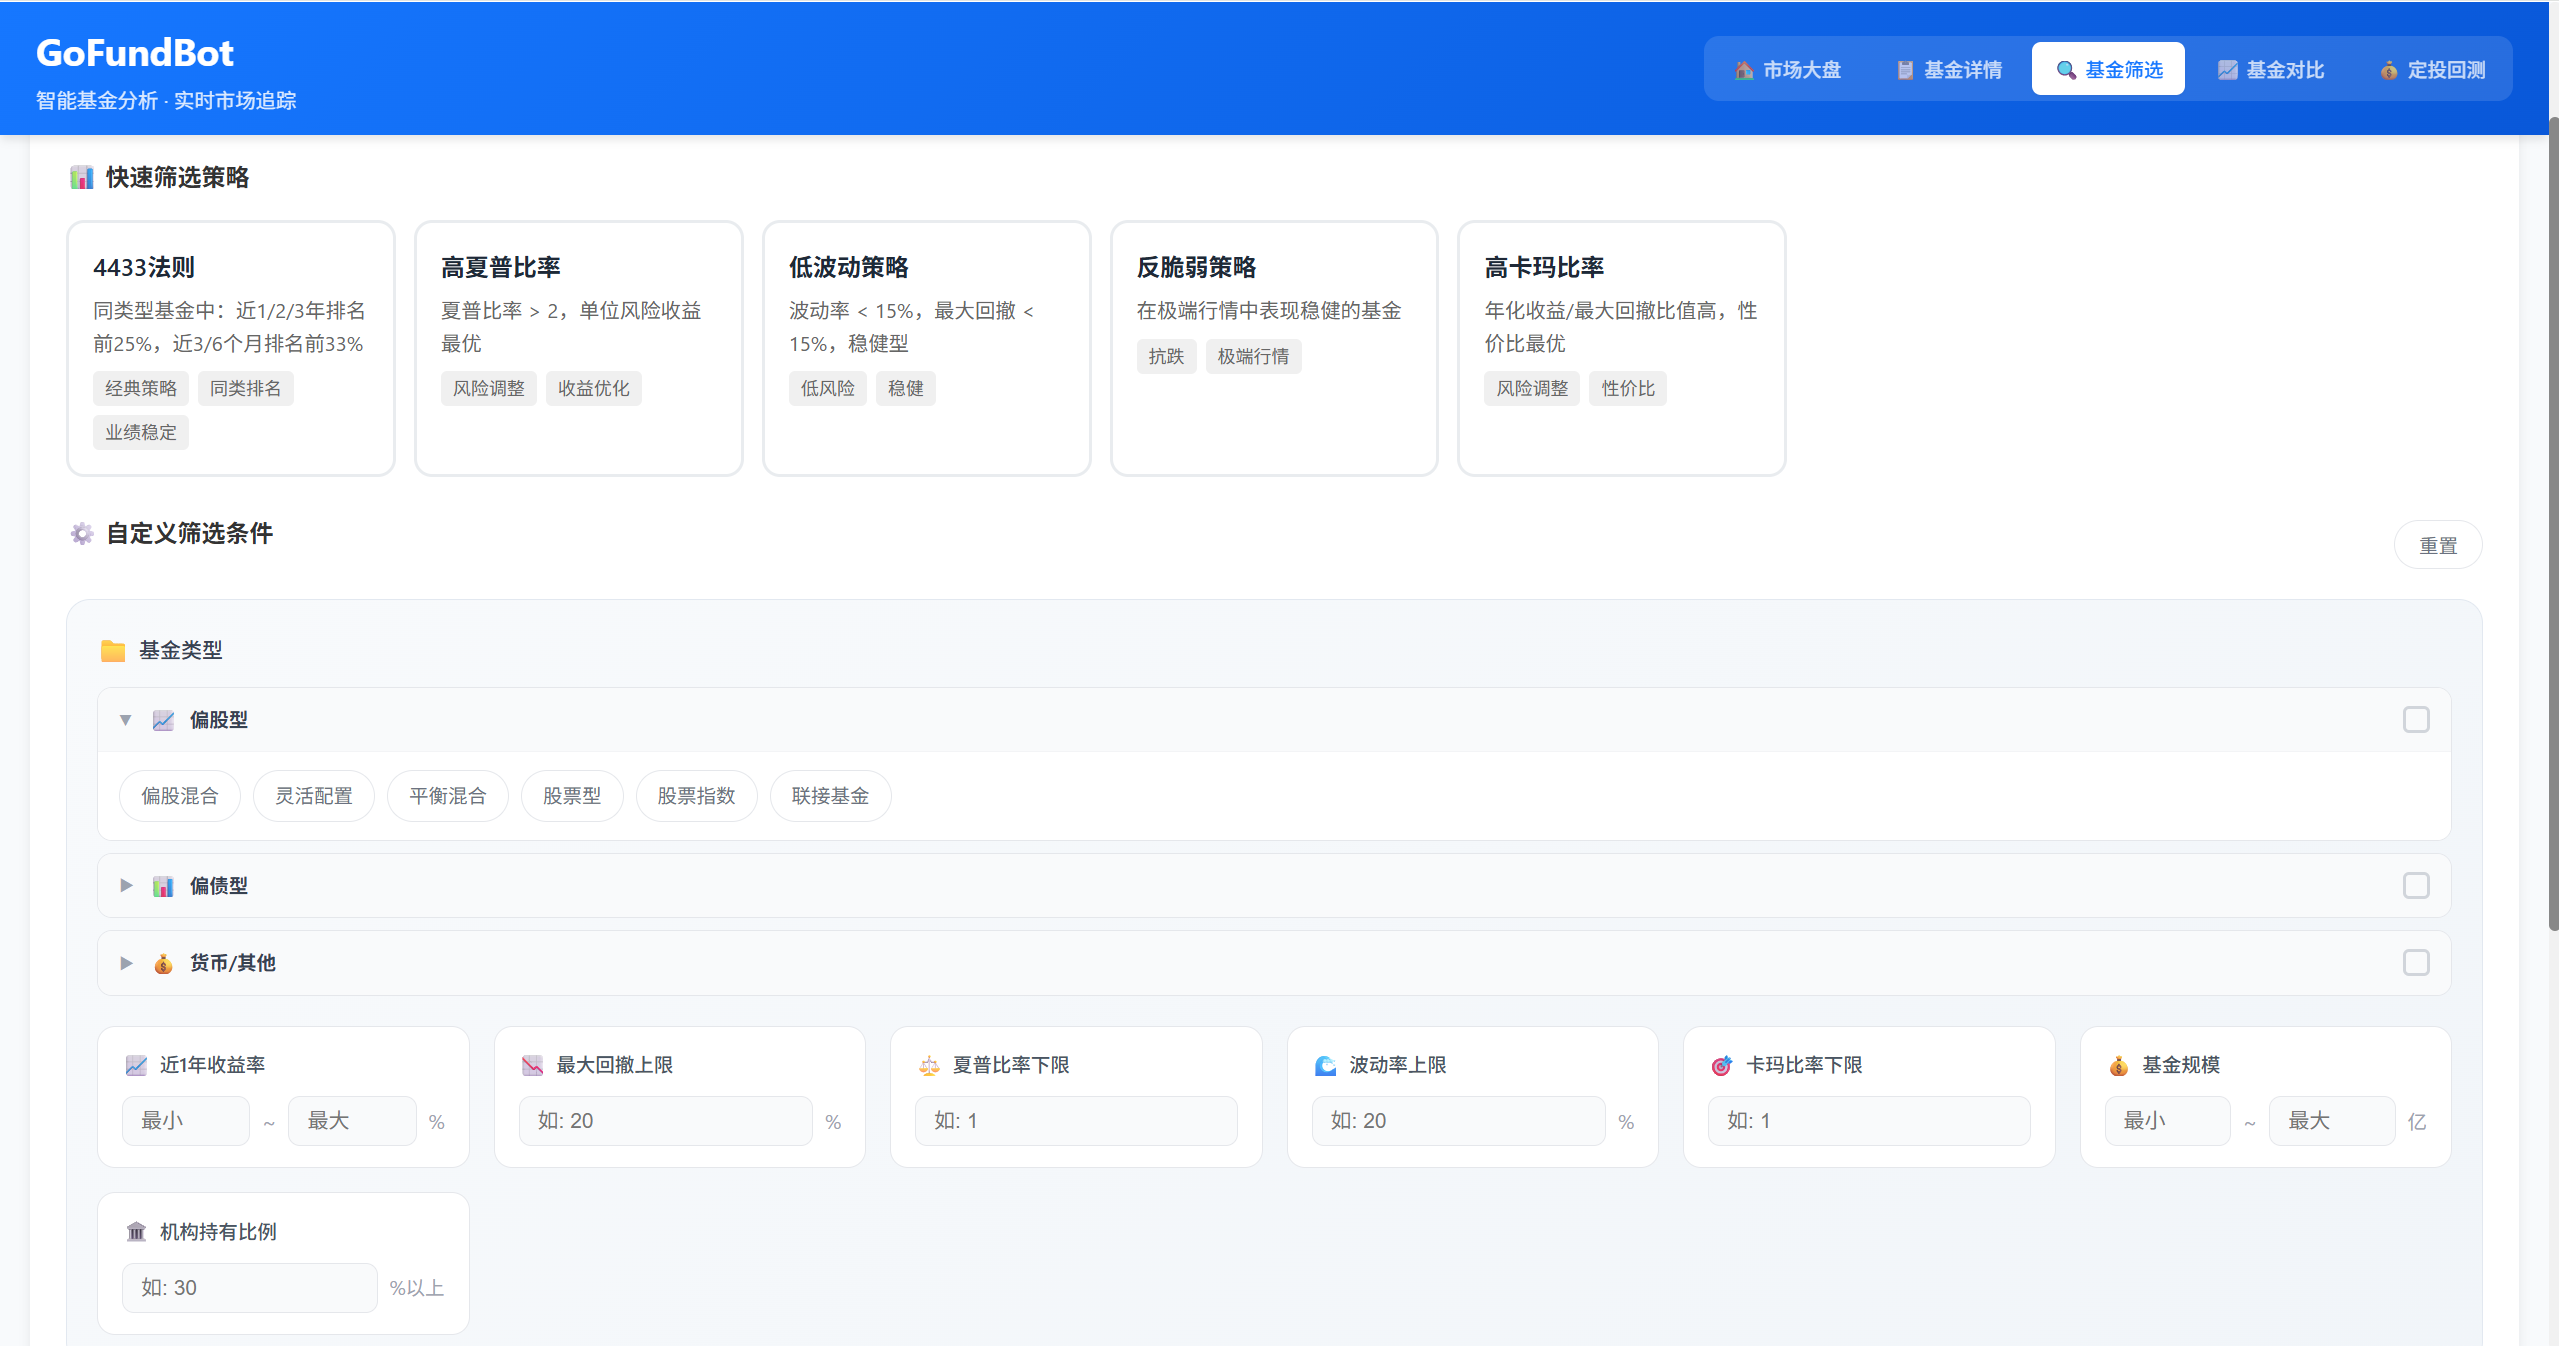Click the magnifier icon in 基金筛选 tab
Viewport: 2559px width, 1346px height.
[2066, 70]
